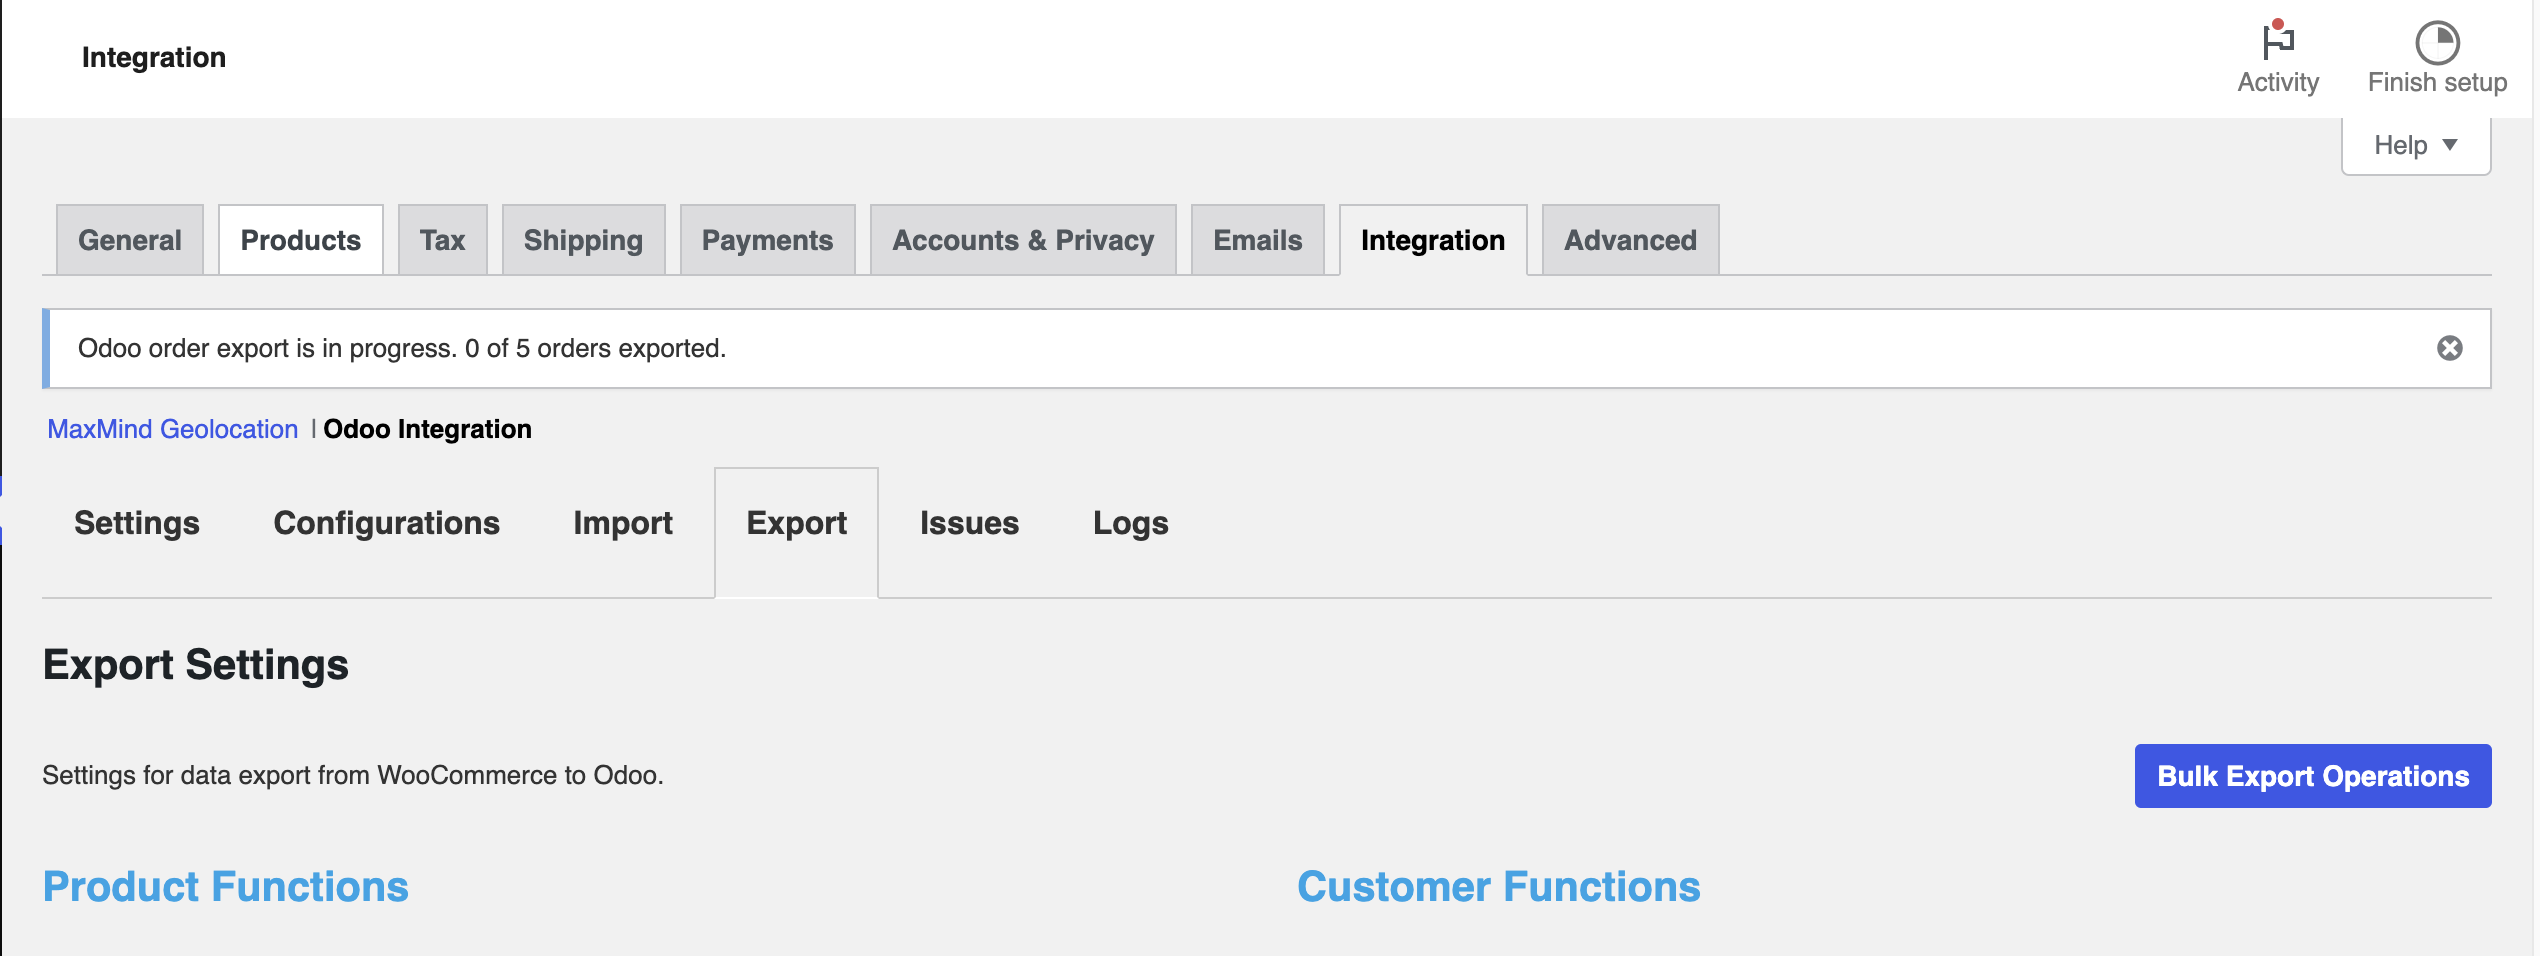Open the Activity panel flag icon
The image size is (2540, 956).
coord(2277,45)
